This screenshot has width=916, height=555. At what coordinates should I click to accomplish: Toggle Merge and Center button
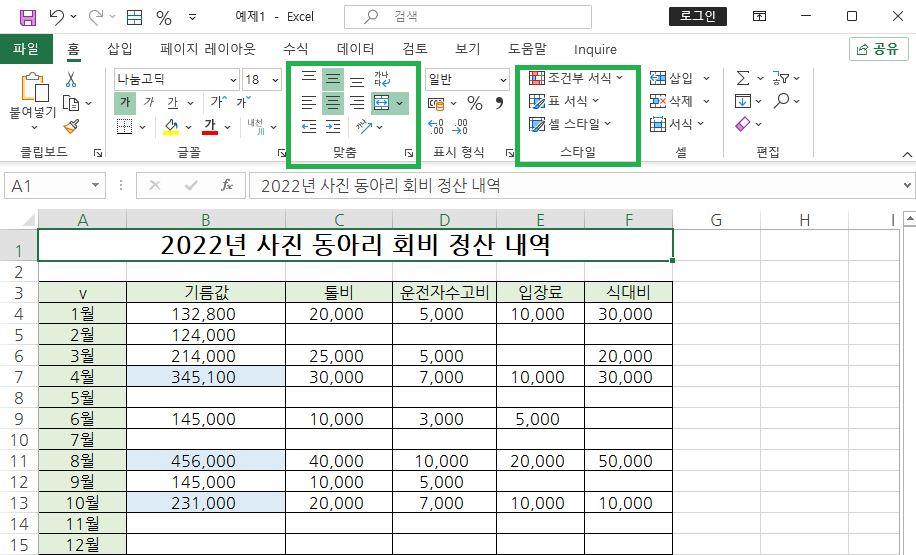(381, 103)
